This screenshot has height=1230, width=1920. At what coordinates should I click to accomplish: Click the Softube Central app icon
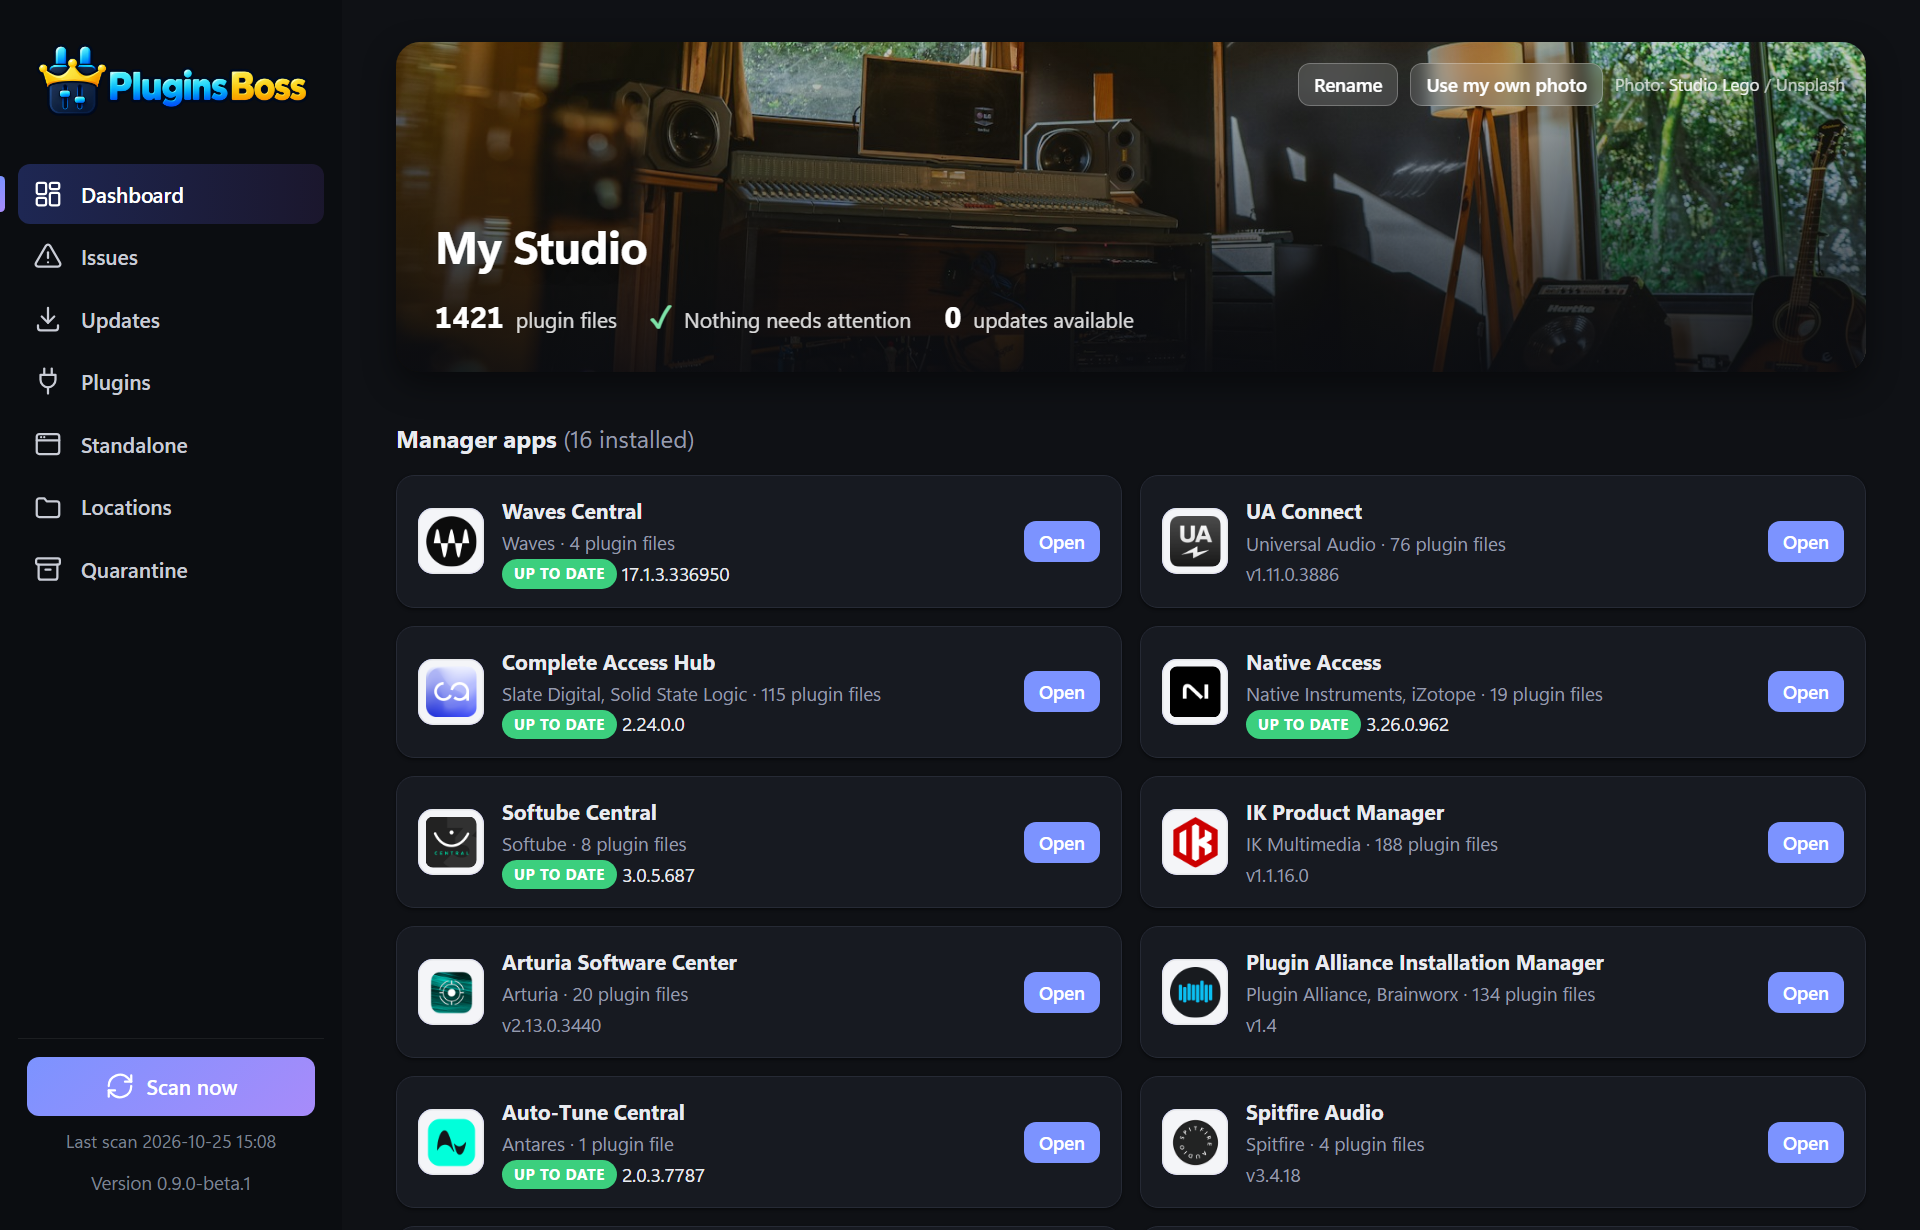[x=451, y=842]
